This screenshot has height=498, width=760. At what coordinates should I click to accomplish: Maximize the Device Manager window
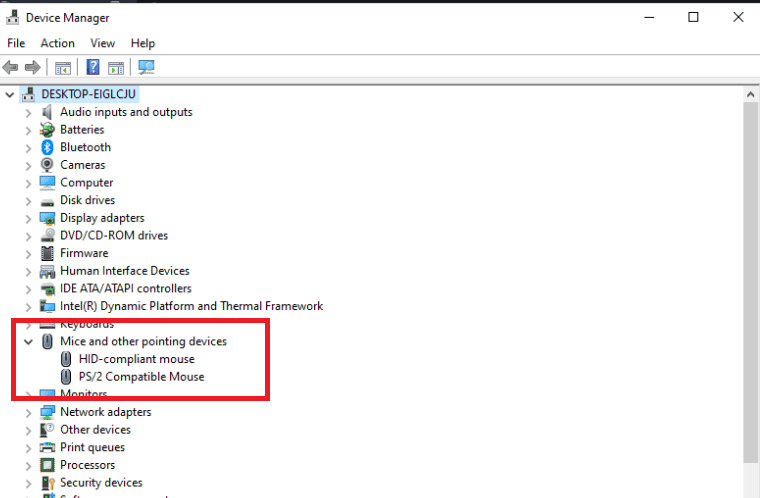[693, 17]
